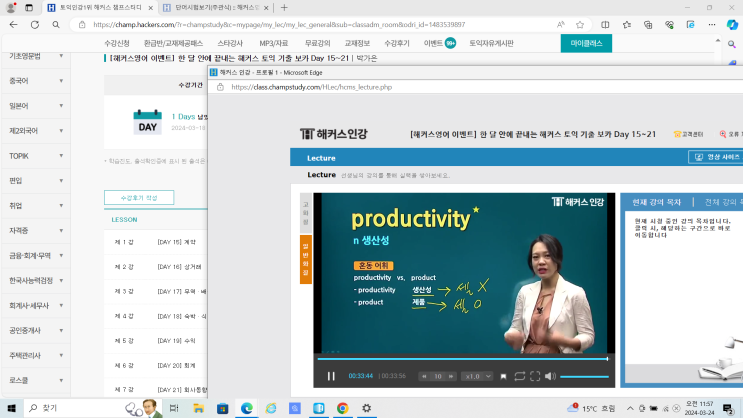Image resolution: width=743 pixels, height=418 pixels.
Task: Select the 일반화질 standard quality tab
Action: (x=306, y=259)
